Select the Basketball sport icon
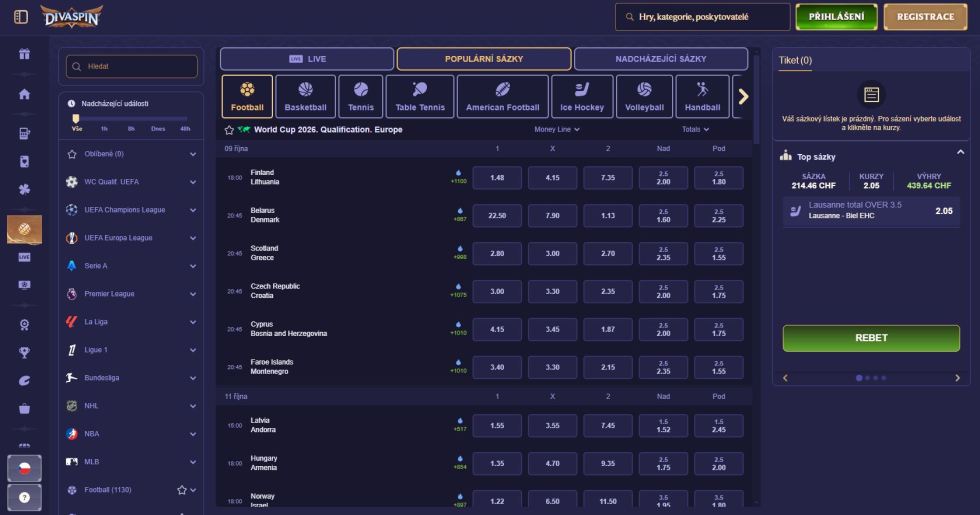Viewport: 980px width, 515px height. [x=305, y=96]
